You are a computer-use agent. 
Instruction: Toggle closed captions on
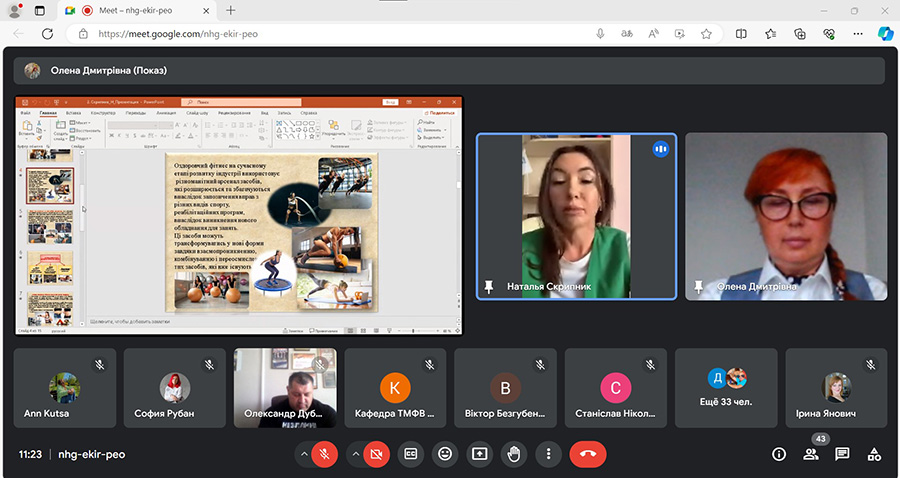point(410,454)
